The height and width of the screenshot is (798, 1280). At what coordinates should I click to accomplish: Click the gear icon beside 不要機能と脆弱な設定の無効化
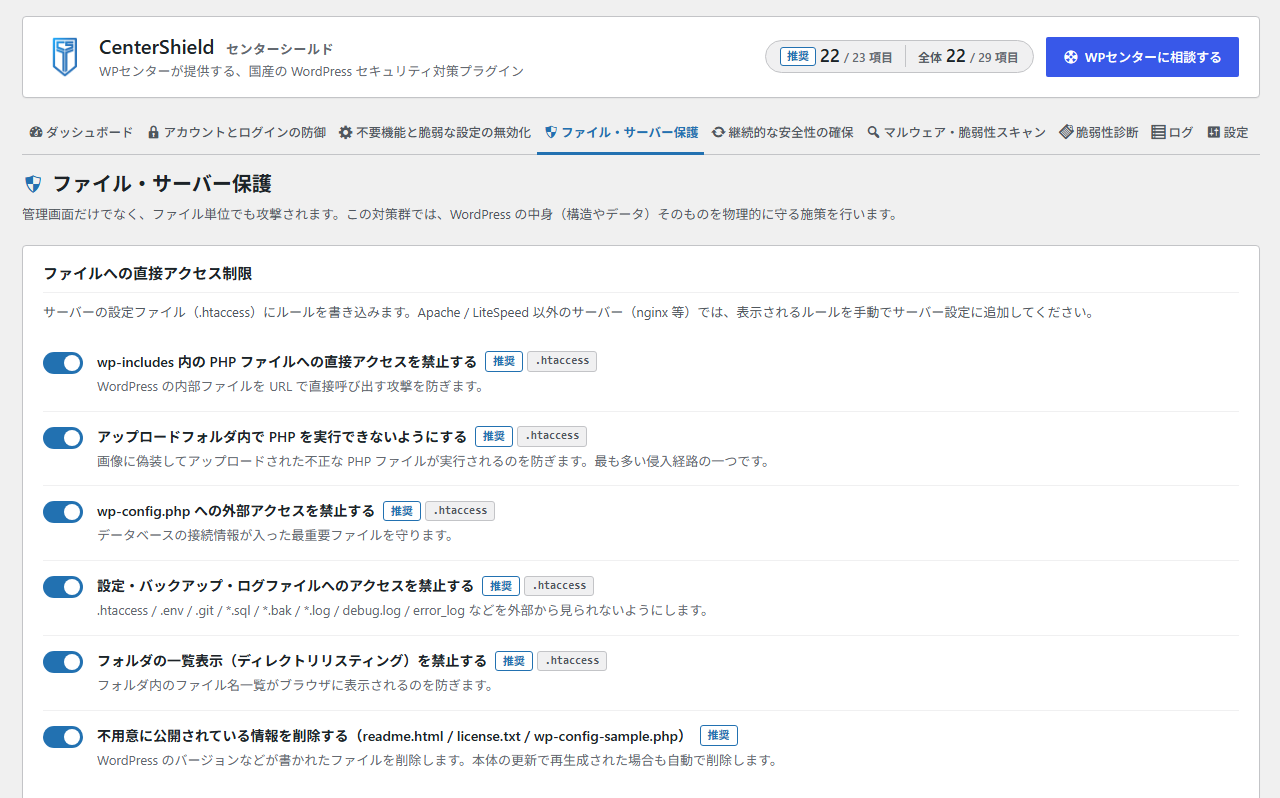(x=345, y=132)
